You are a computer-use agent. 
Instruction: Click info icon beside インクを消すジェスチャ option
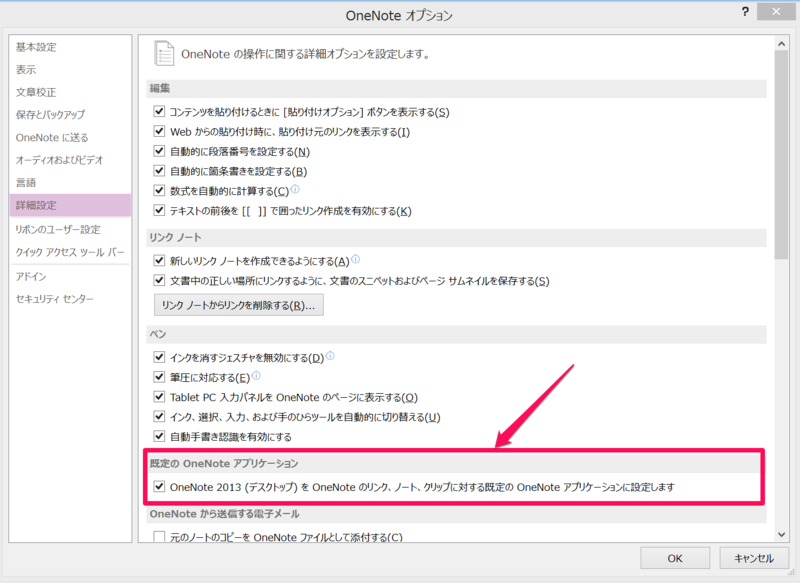tap(330, 356)
